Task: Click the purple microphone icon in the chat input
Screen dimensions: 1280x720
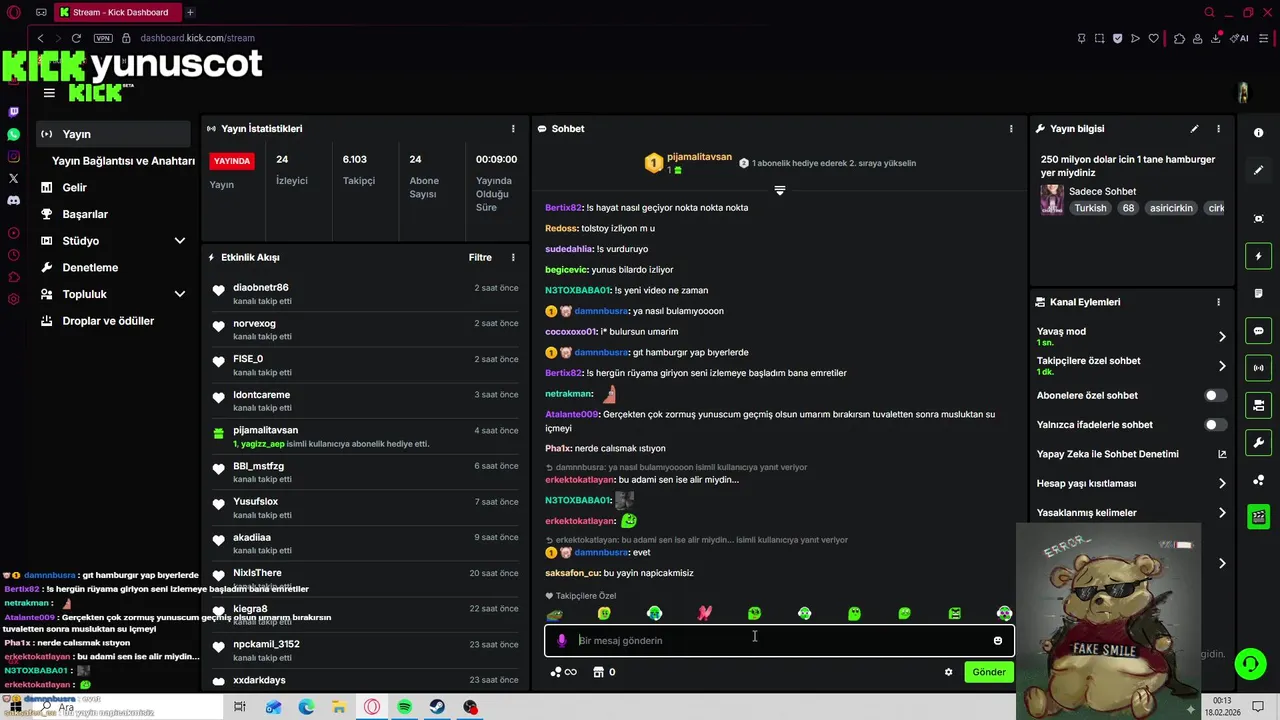Action: [562, 640]
